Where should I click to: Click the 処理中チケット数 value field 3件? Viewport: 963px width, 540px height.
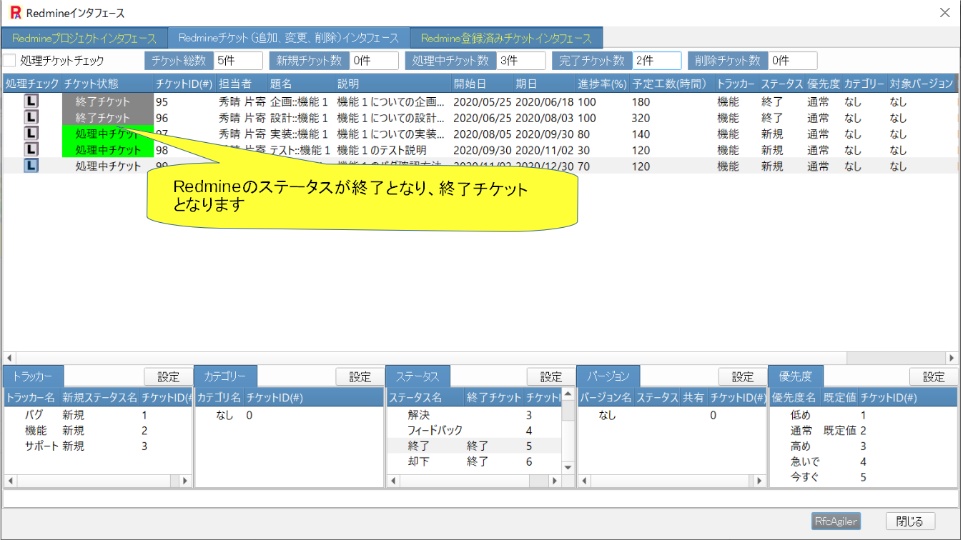coord(521,61)
